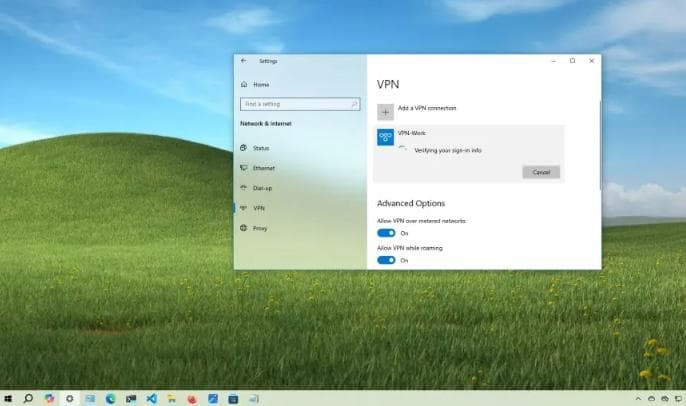Screen dimensions: 686x406
Task: Open the Windows Start menu
Action: coord(8,399)
